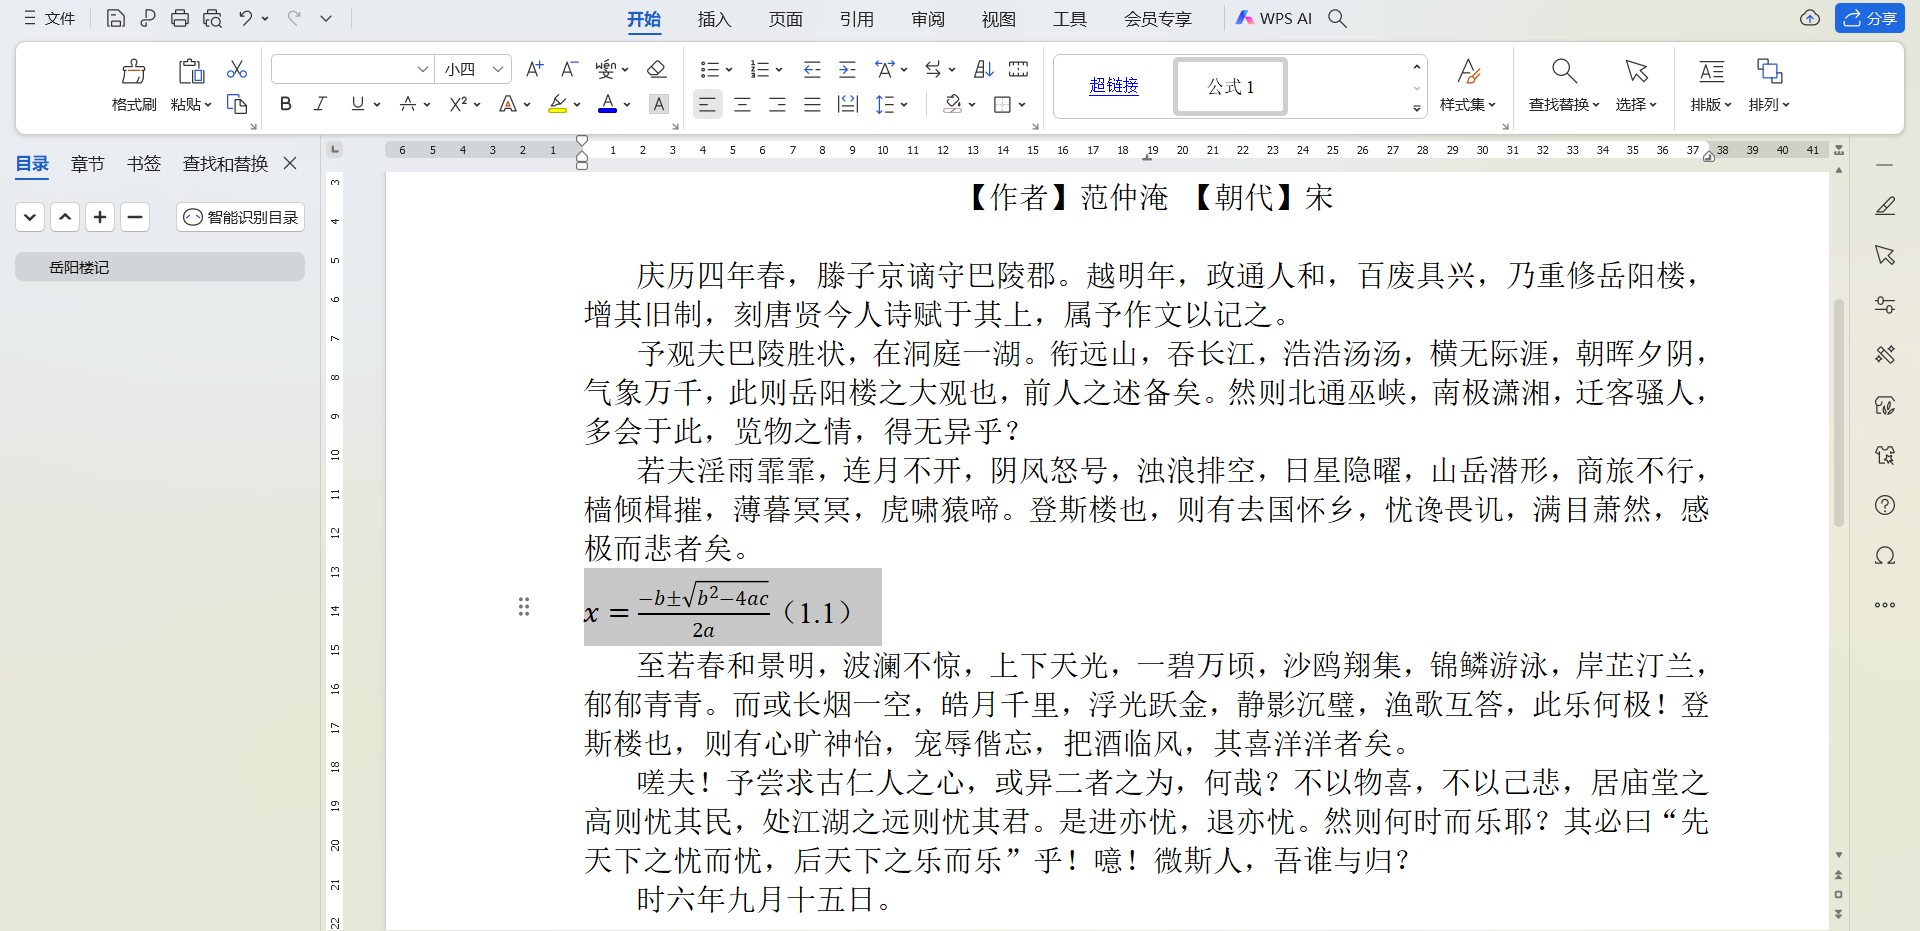Toggle left text alignment
The image size is (1920, 931).
pos(707,104)
